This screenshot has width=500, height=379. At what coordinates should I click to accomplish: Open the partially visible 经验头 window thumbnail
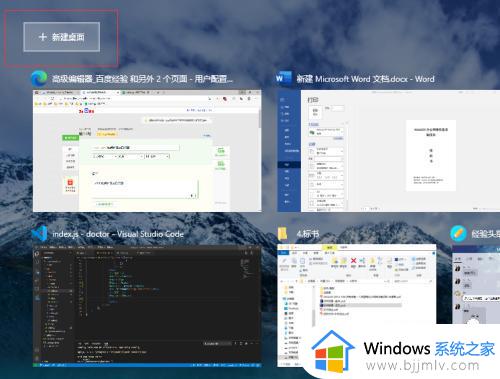(476, 284)
